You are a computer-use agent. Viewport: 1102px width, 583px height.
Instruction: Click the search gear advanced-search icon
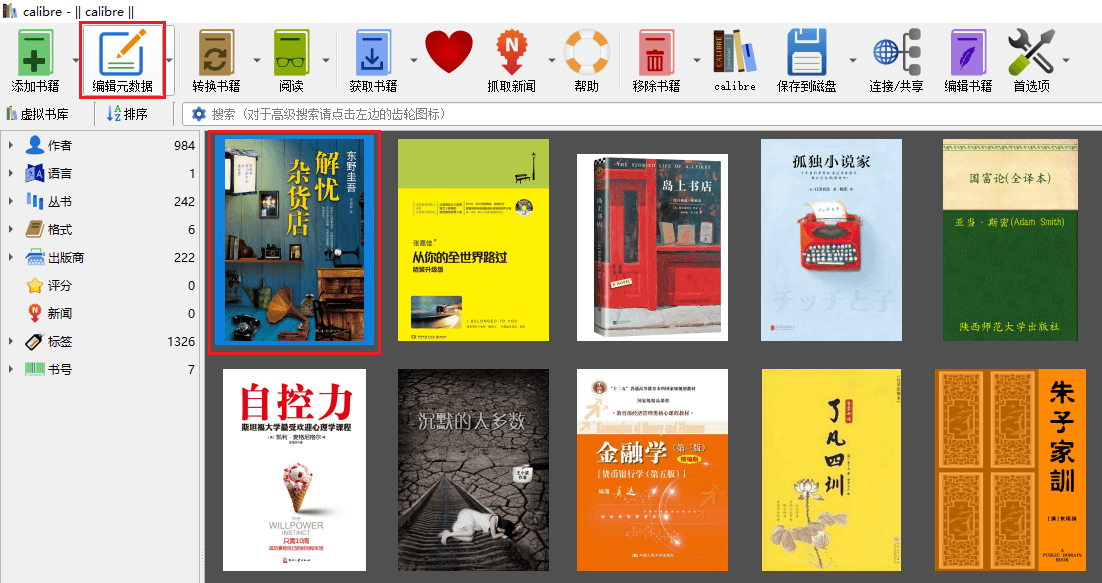199,114
